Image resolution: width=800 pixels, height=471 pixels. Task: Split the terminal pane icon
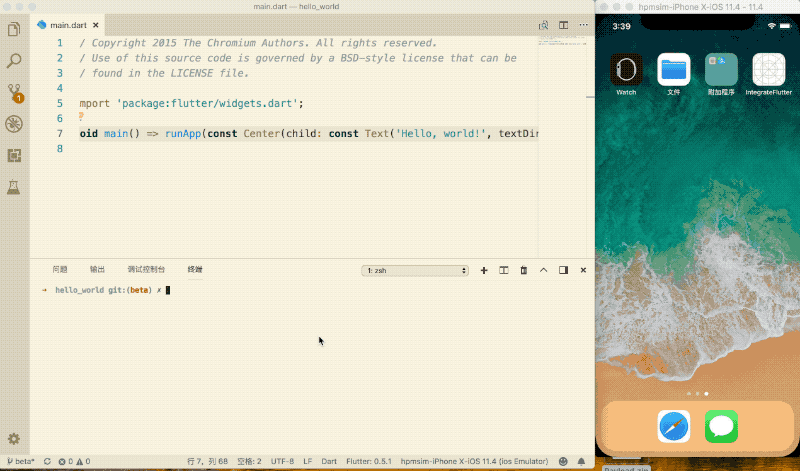(504, 270)
